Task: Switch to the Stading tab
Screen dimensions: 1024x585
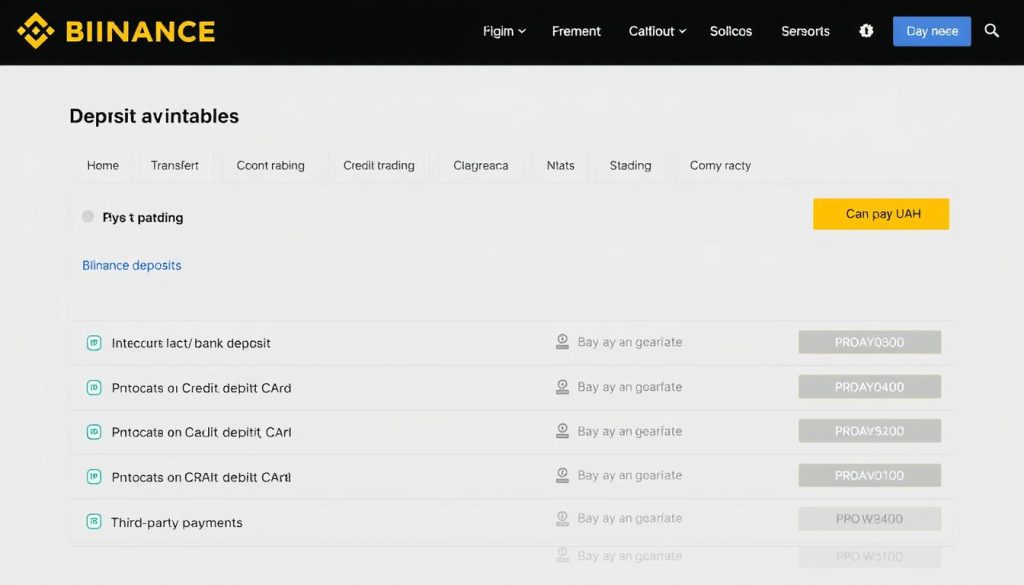Action: pyautogui.click(x=630, y=166)
